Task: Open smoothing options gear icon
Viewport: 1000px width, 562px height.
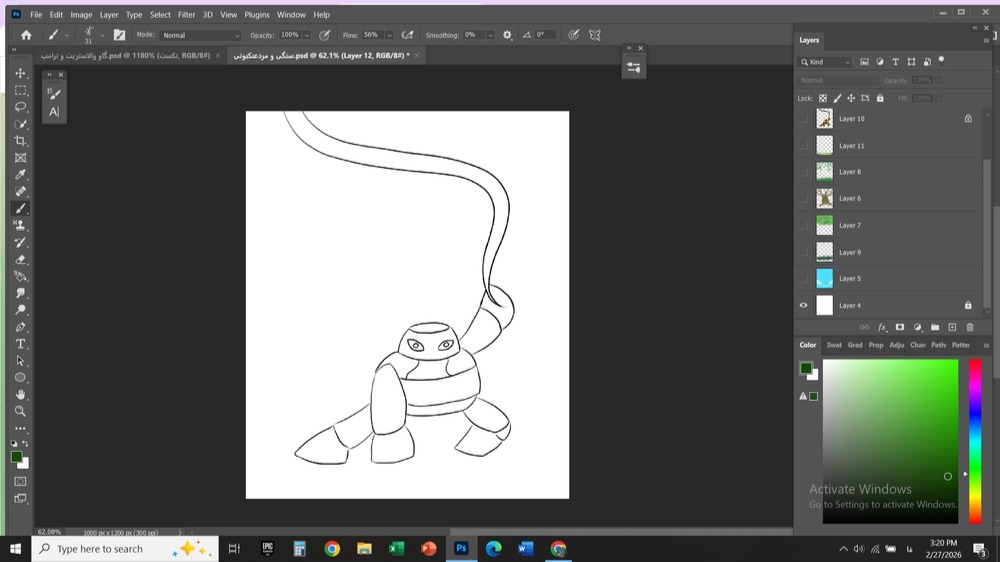Action: click(507, 35)
